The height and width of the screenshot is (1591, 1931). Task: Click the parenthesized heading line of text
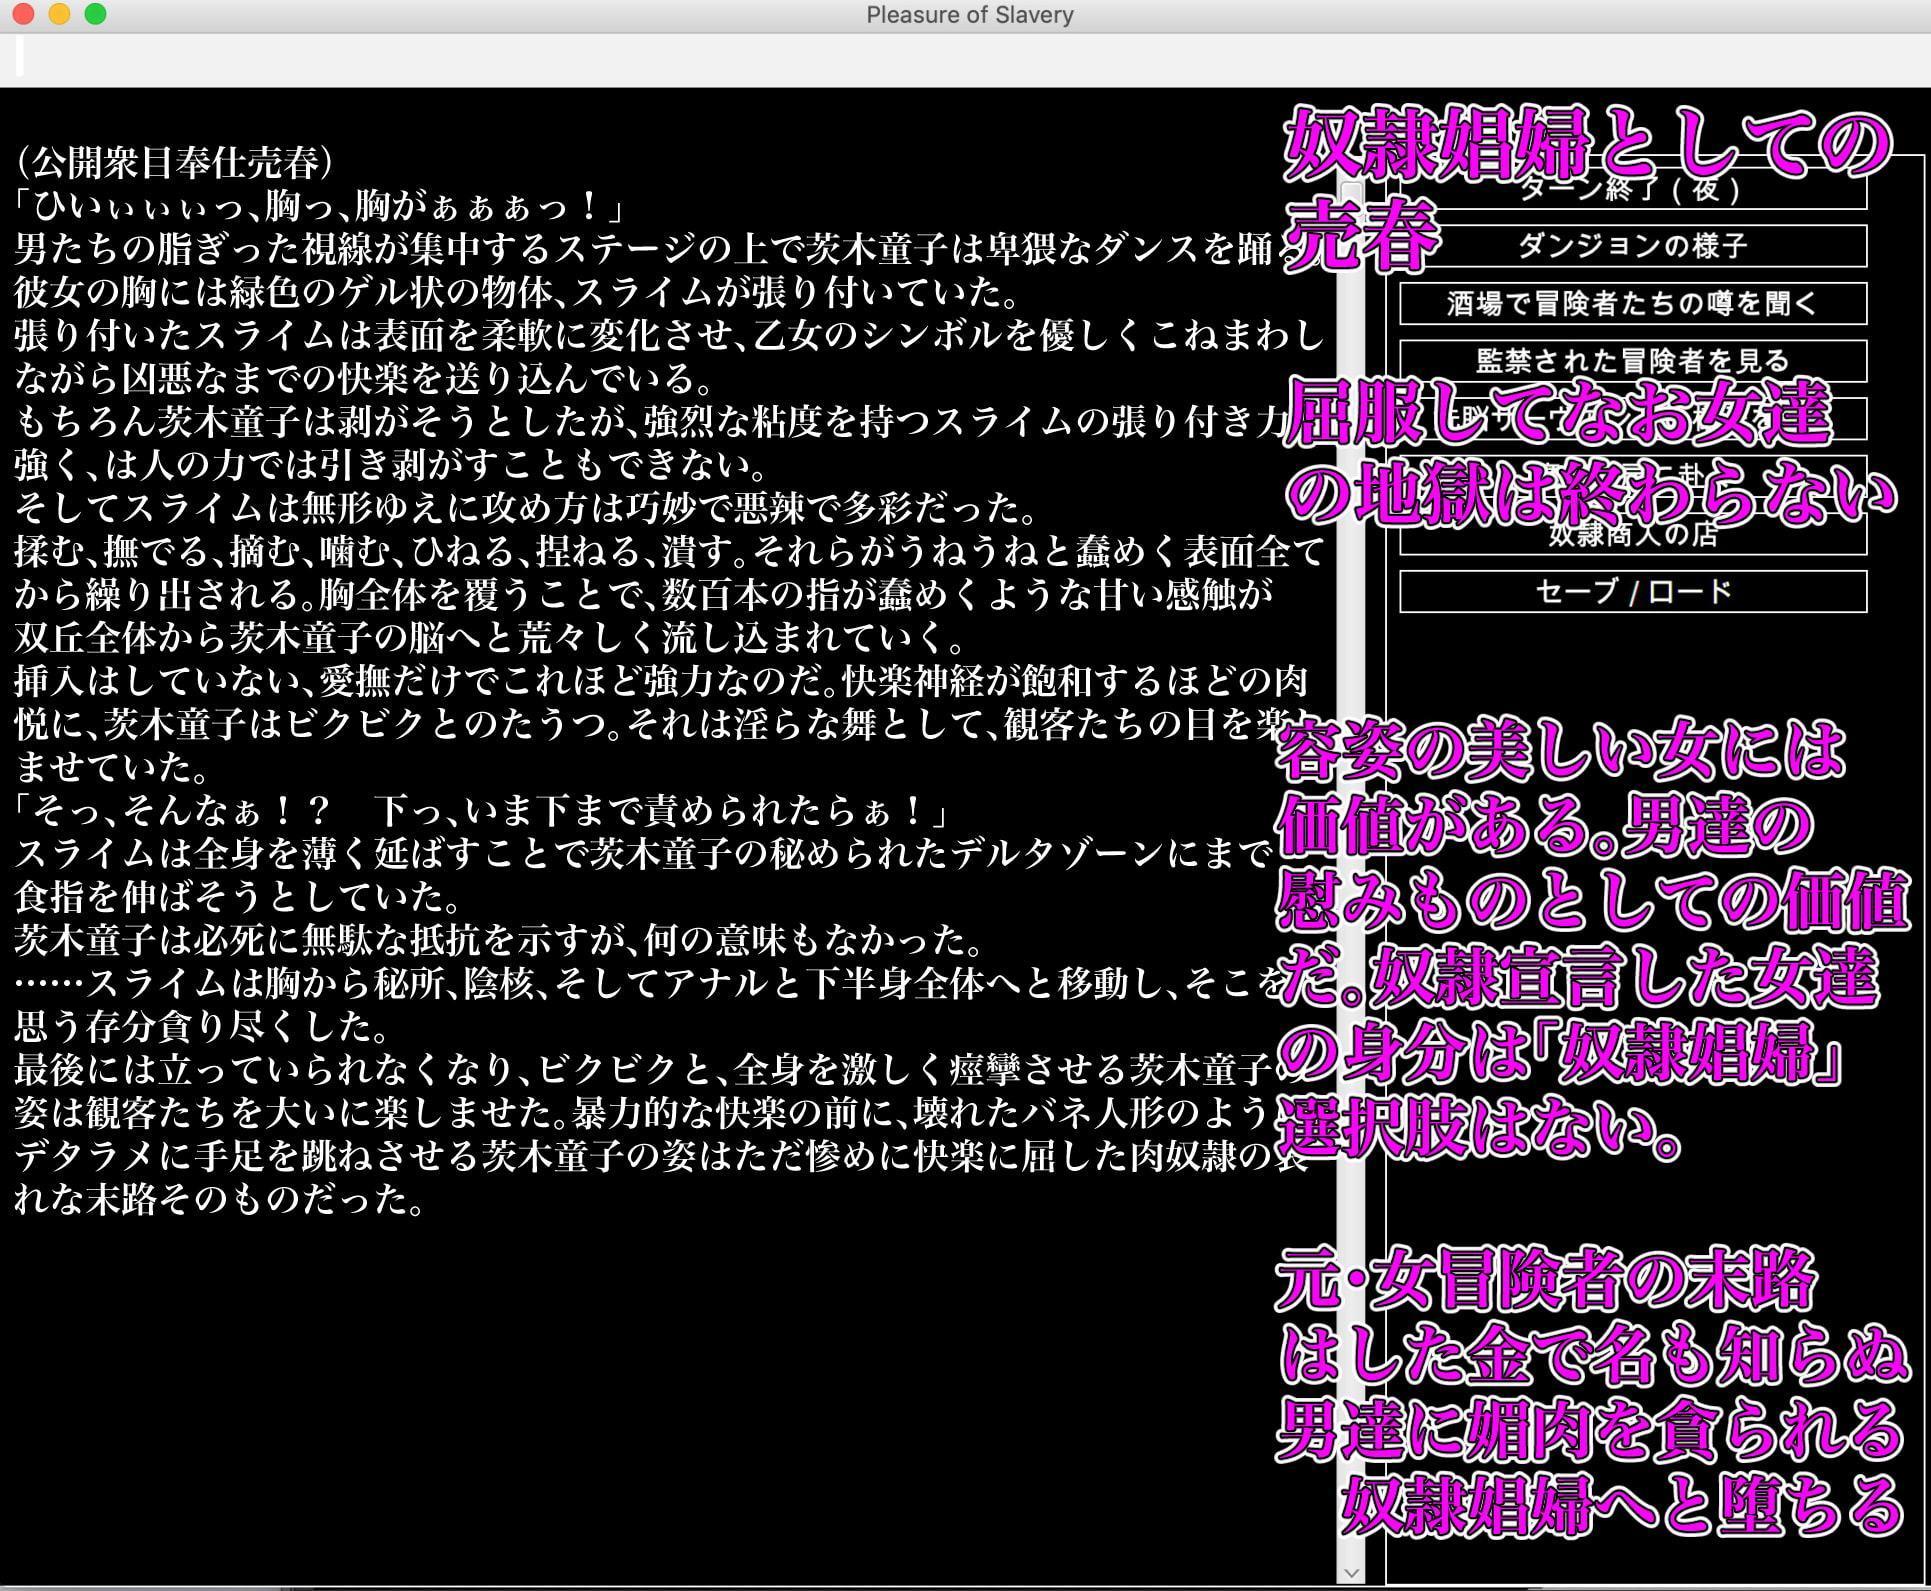click(175, 161)
